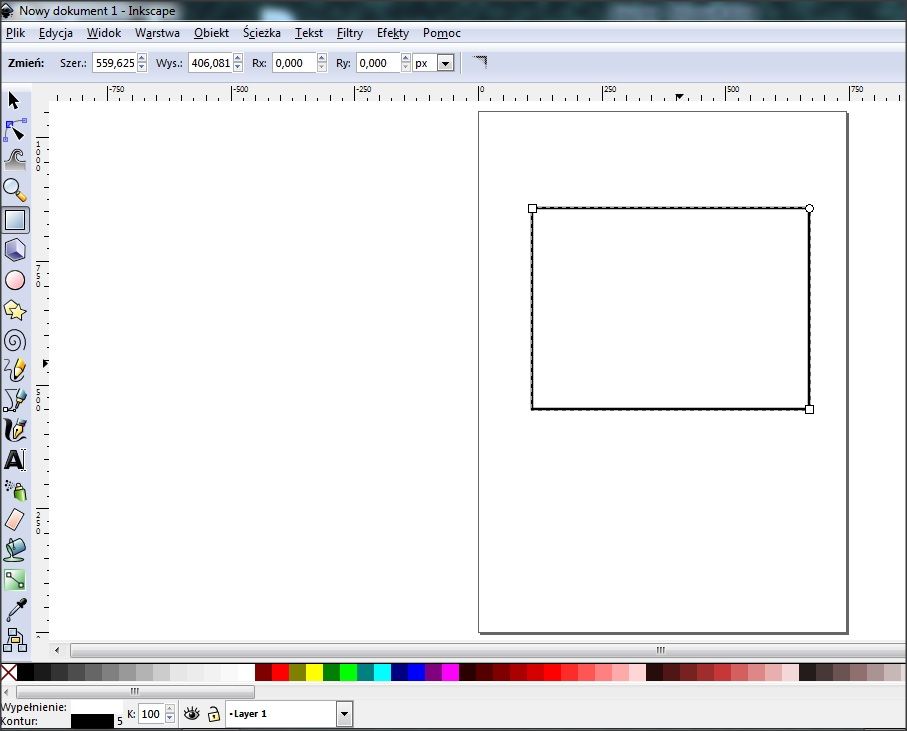907x731 pixels.
Task: Select the Star polygon tool
Action: pyautogui.click(x=15, y=310)
